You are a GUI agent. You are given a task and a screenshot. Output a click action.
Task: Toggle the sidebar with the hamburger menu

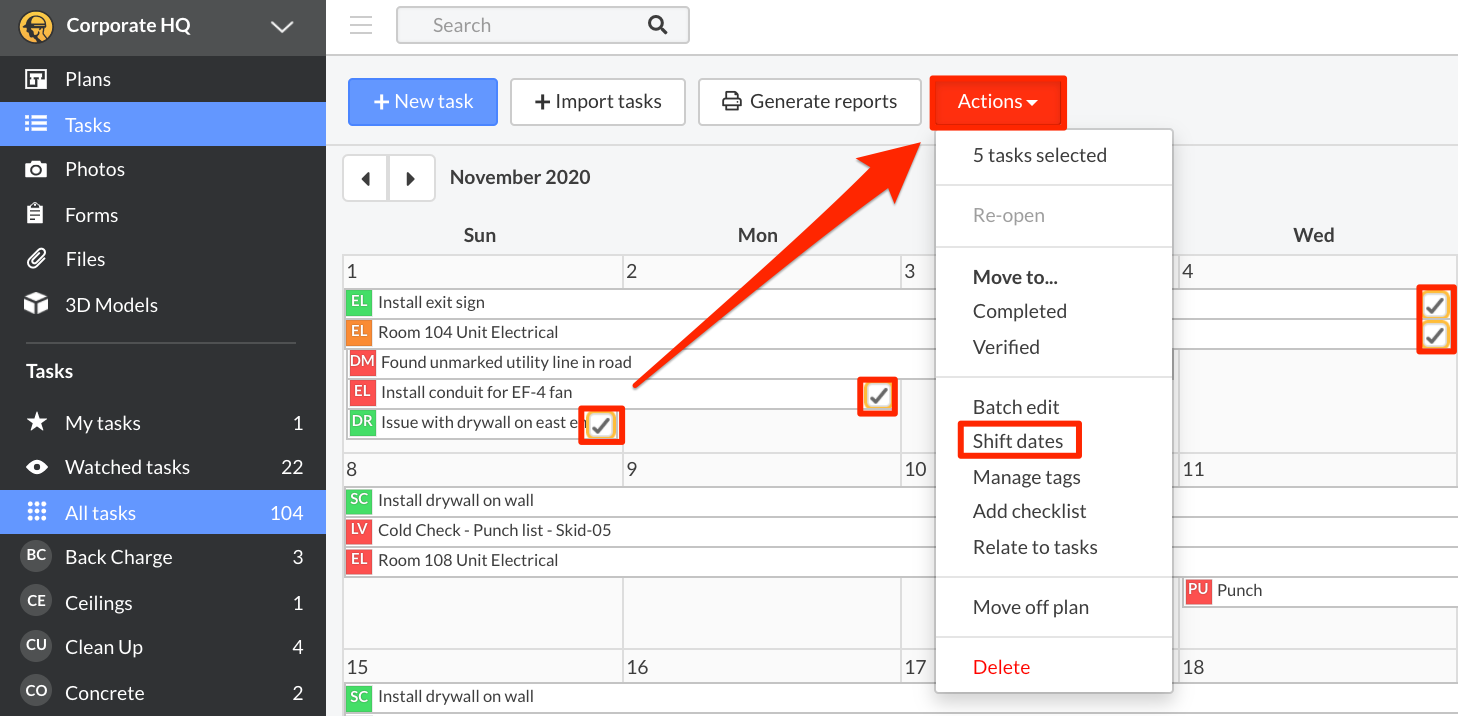click(360, 25)
